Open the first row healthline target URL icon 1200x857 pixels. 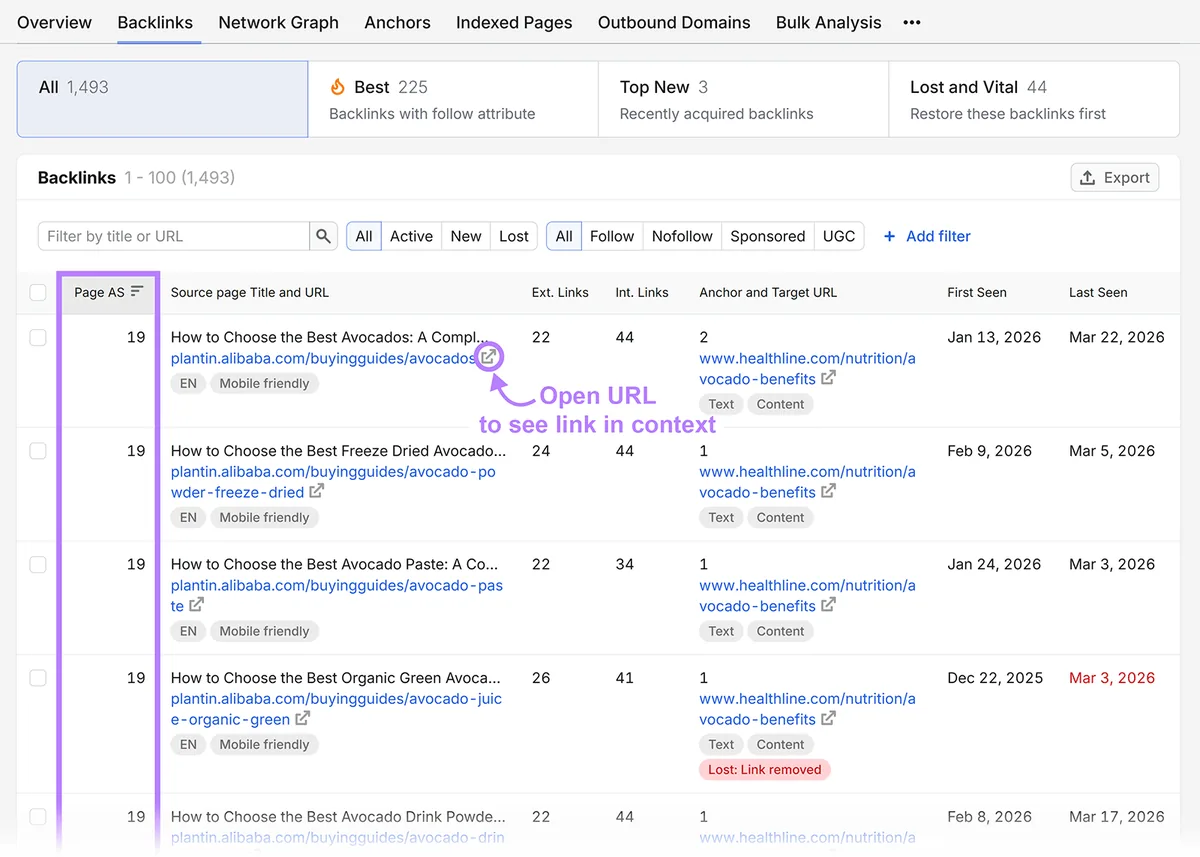tap(828, 378)
